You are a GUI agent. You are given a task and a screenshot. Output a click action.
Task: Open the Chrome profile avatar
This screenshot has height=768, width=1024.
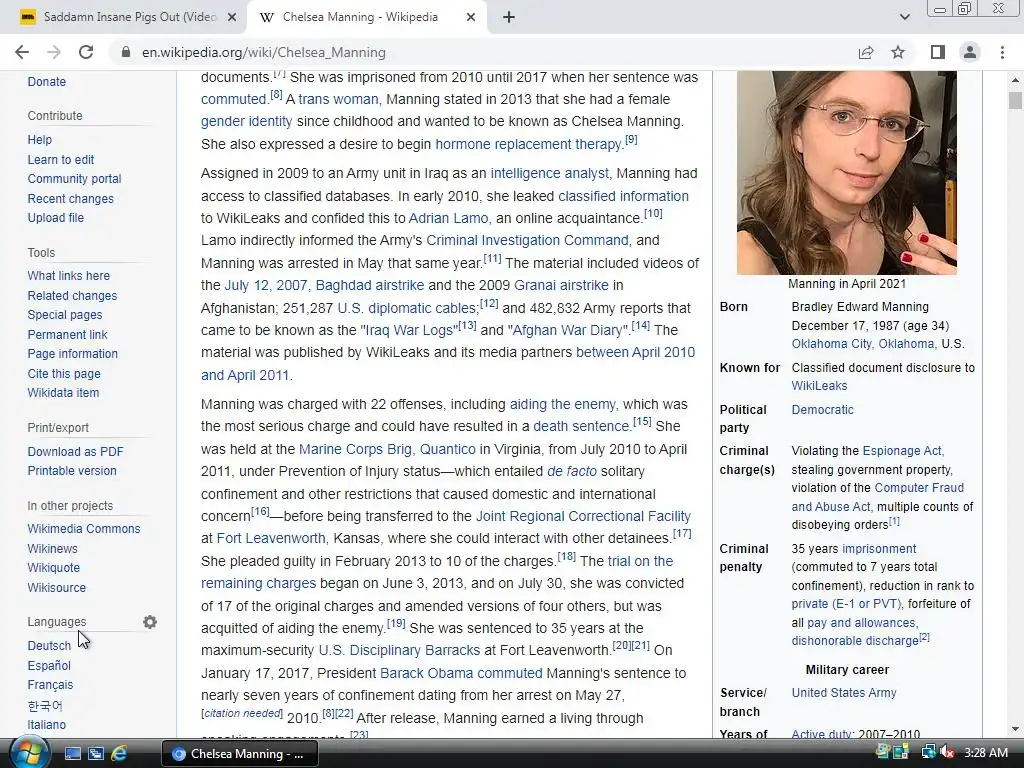(970, 52)
